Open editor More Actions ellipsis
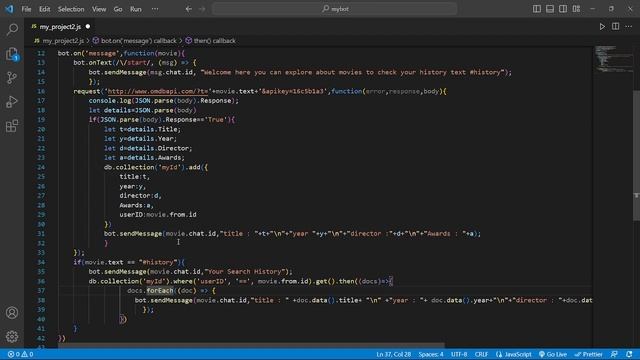Image resolution: width=640 pixels, height=360 pixels. (x=629, y=27)
